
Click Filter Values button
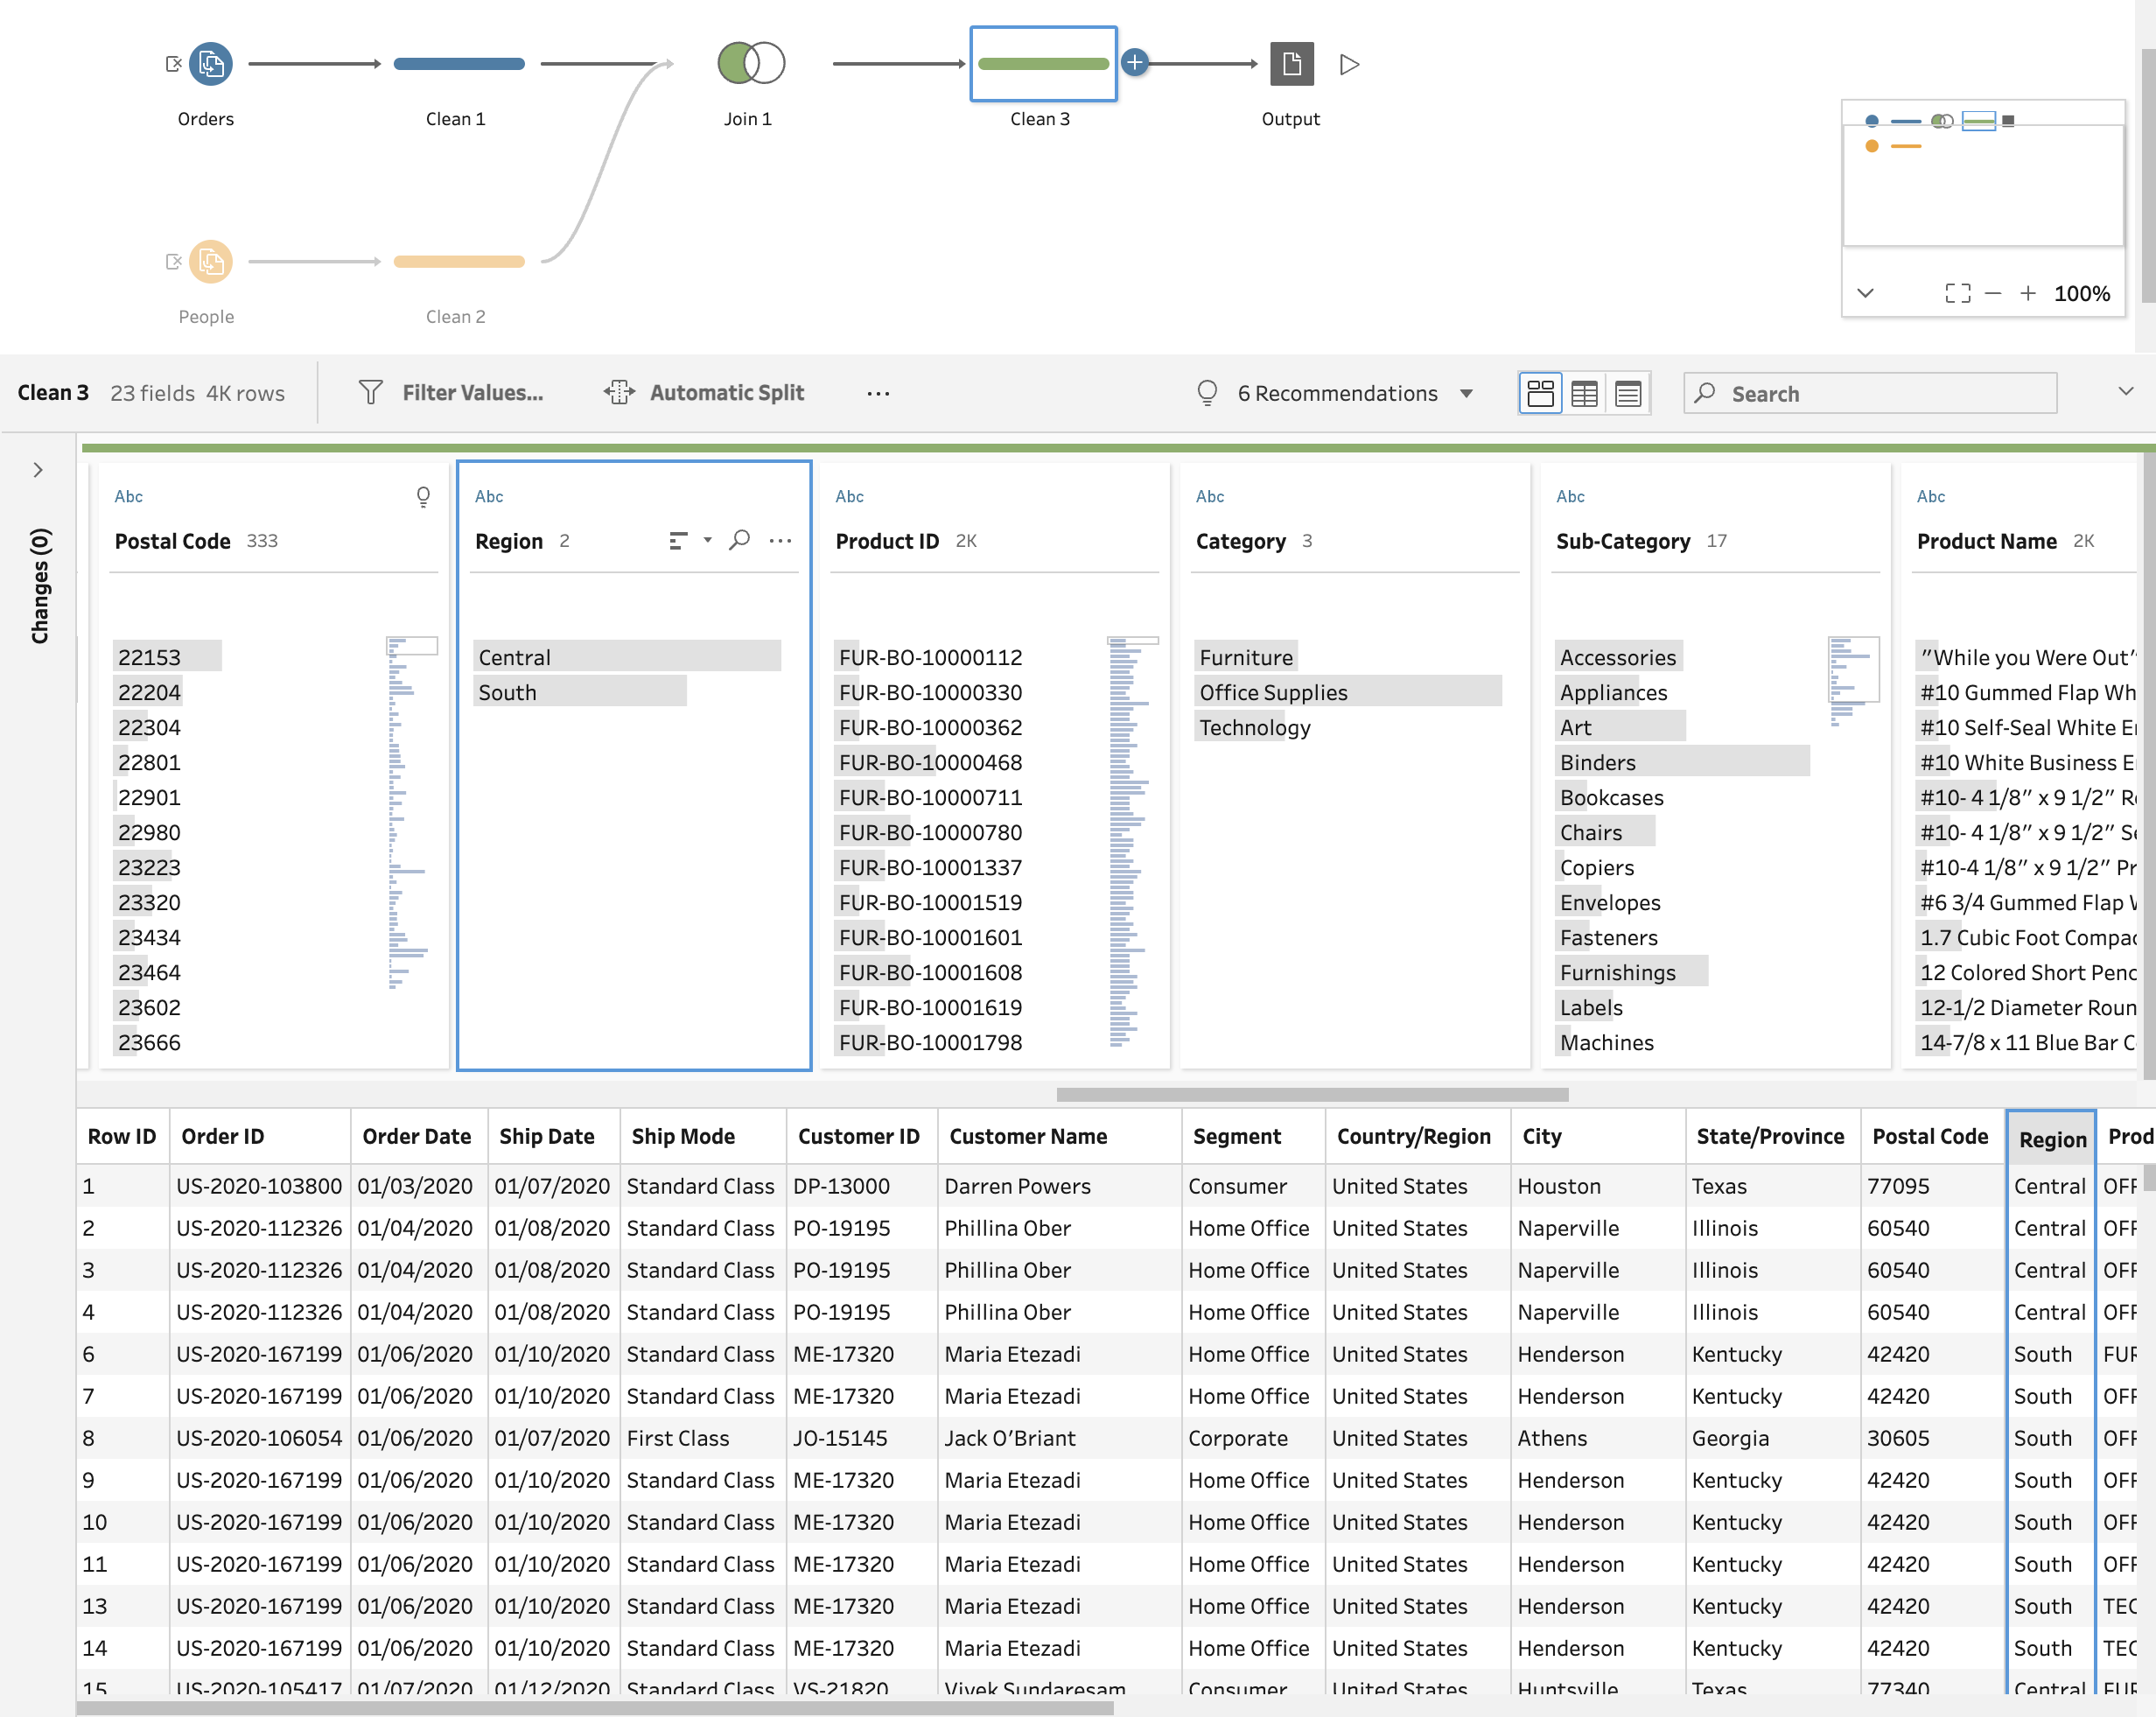coord(451,393)
